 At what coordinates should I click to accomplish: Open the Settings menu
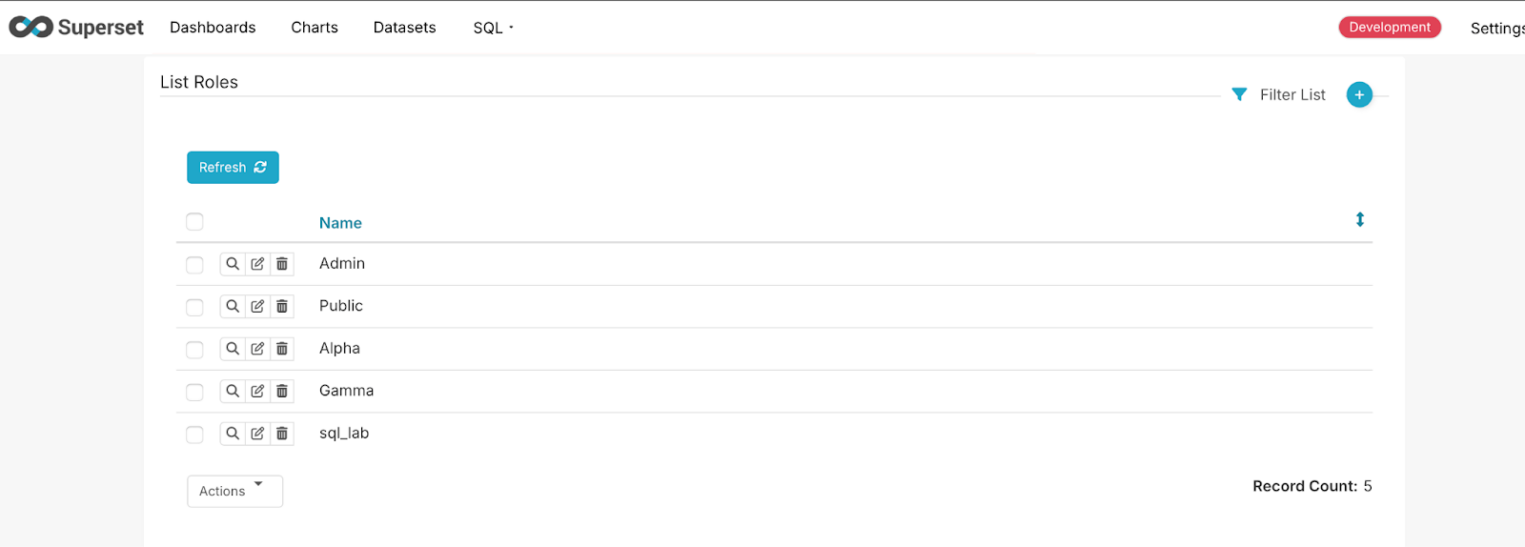(1496, 28)
